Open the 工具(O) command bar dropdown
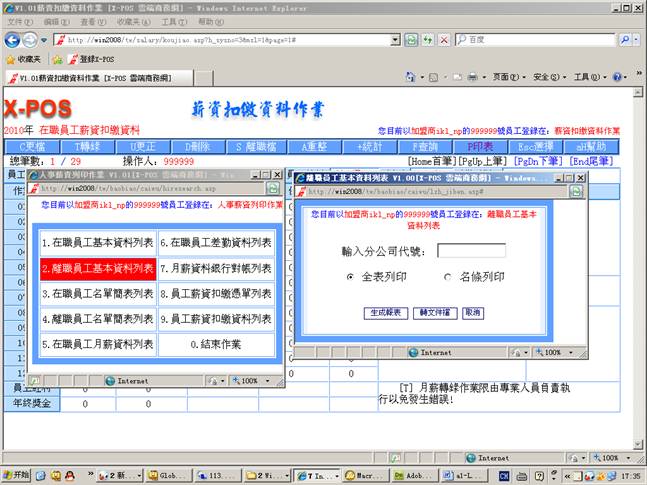The image size is (647, 485). click(588, 77)
